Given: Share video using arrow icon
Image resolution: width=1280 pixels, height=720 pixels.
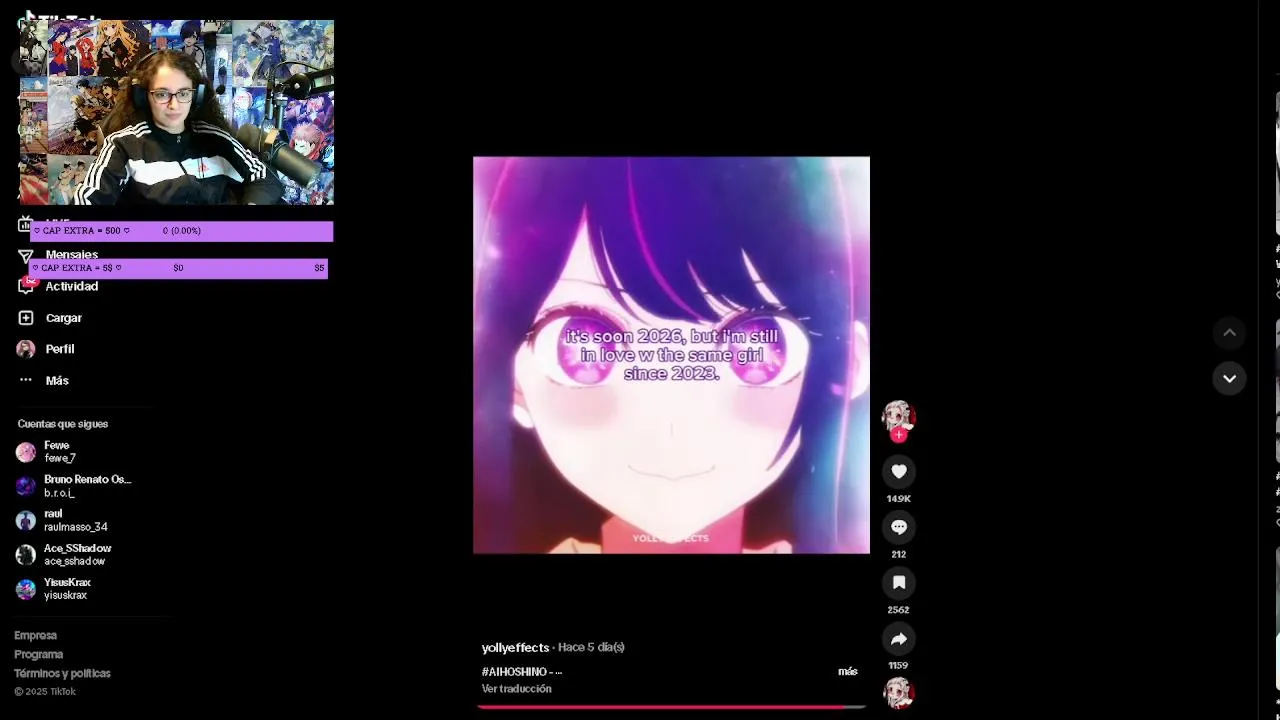Looking at the screenshot, I should coord(899,639).
